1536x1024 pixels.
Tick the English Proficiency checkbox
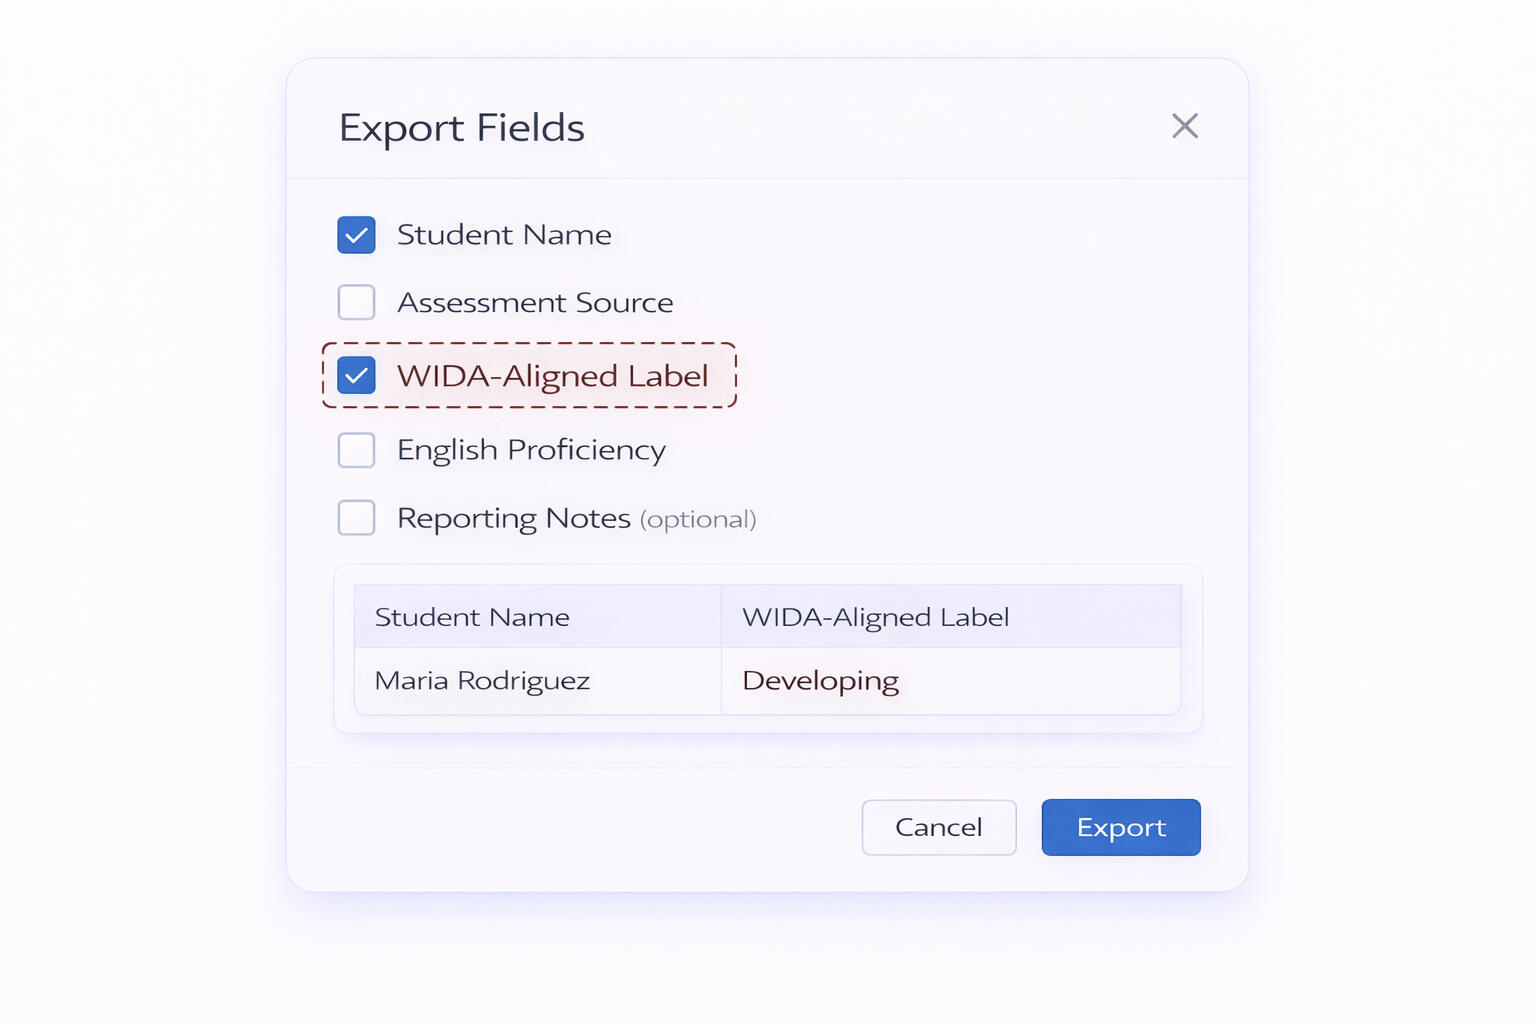click(356, 450)
